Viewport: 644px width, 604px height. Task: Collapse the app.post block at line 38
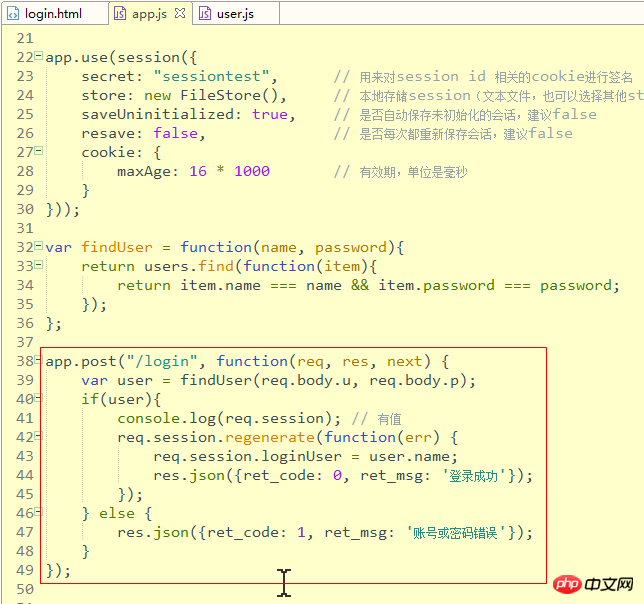tap(39, 360)
